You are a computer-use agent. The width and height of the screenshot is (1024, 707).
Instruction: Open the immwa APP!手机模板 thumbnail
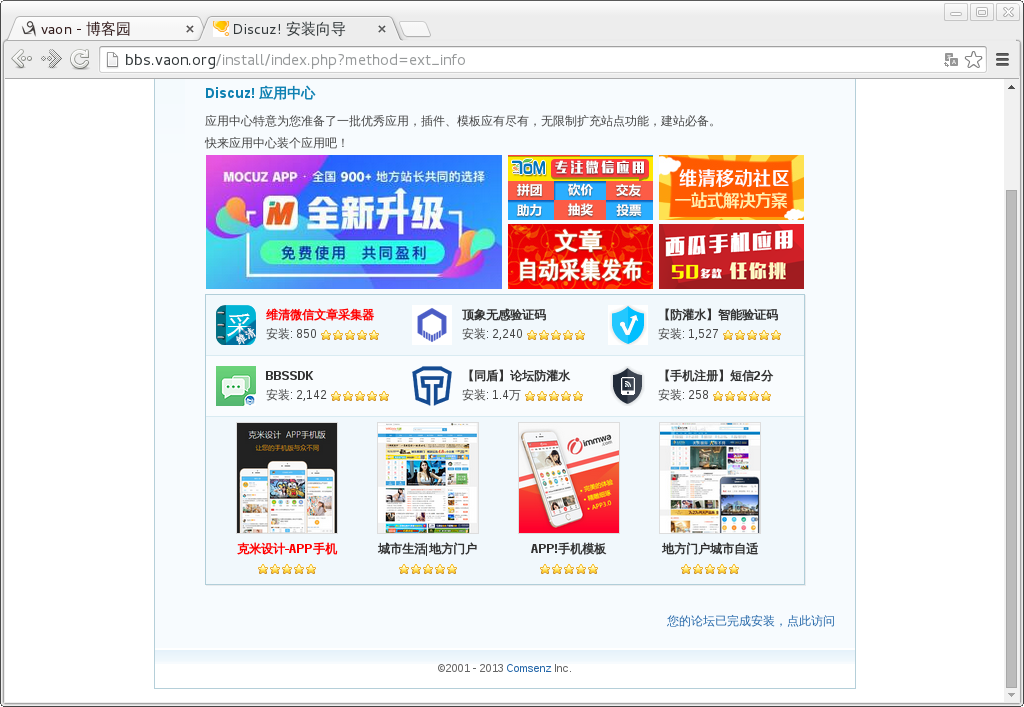[x=569, y=478]
